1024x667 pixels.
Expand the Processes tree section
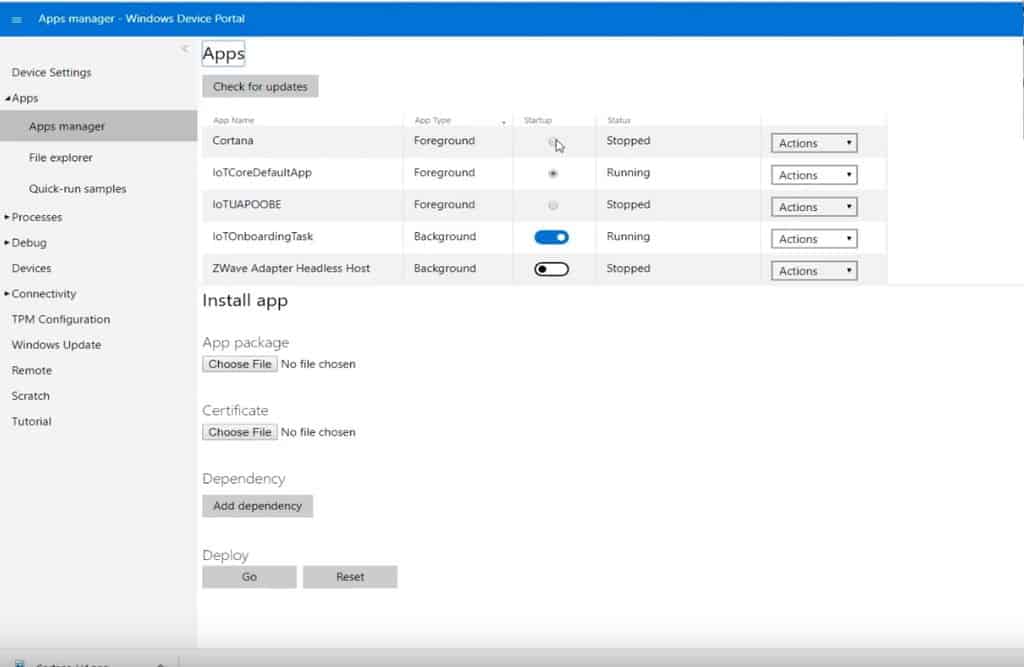[x=8, y=217]
